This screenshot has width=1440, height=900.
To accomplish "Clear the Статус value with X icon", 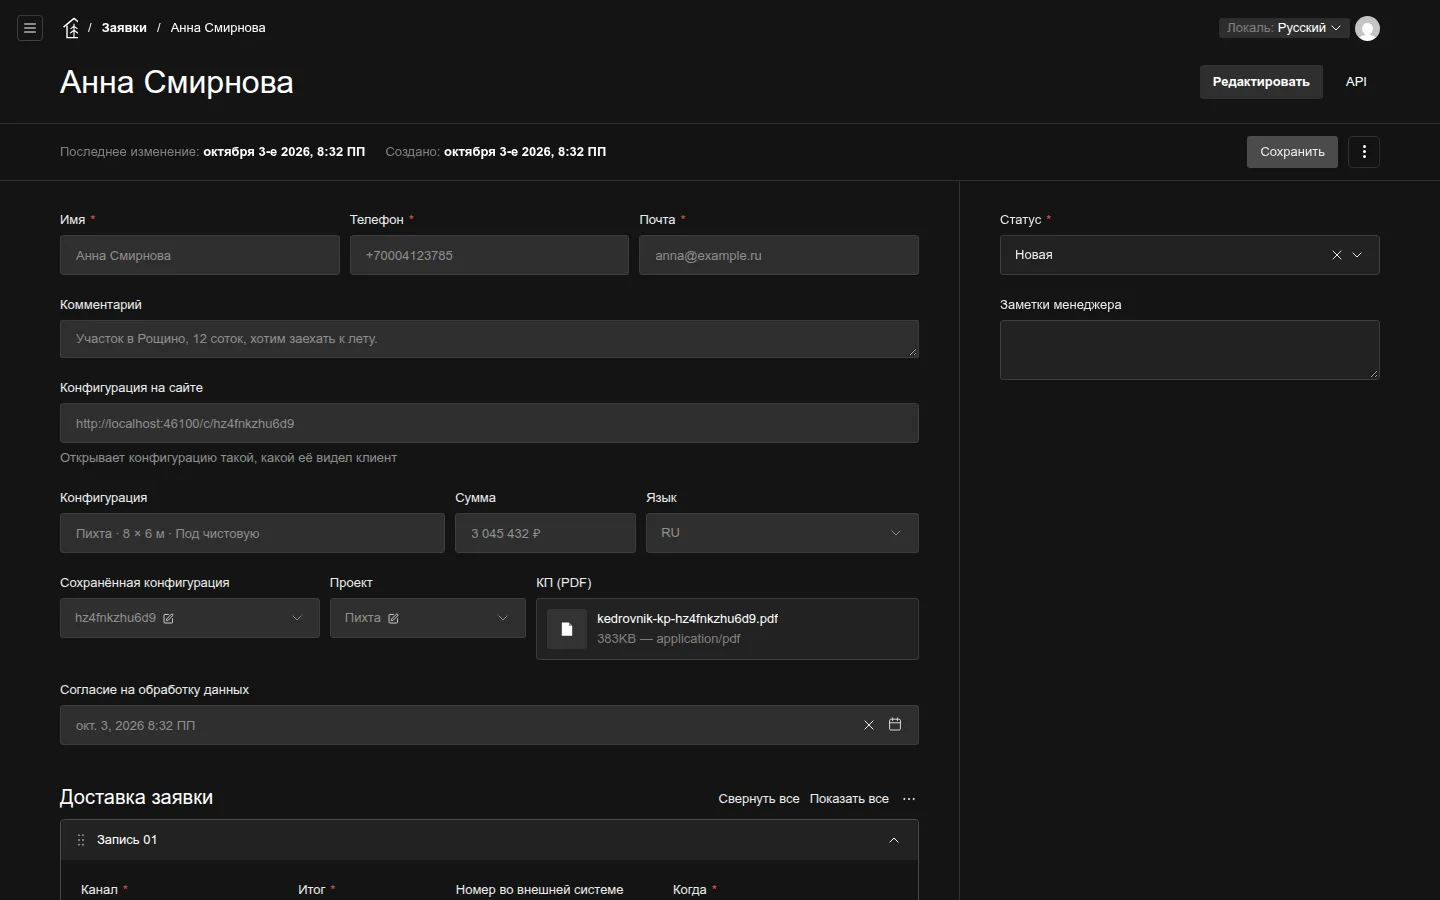I will point(1337,255).
